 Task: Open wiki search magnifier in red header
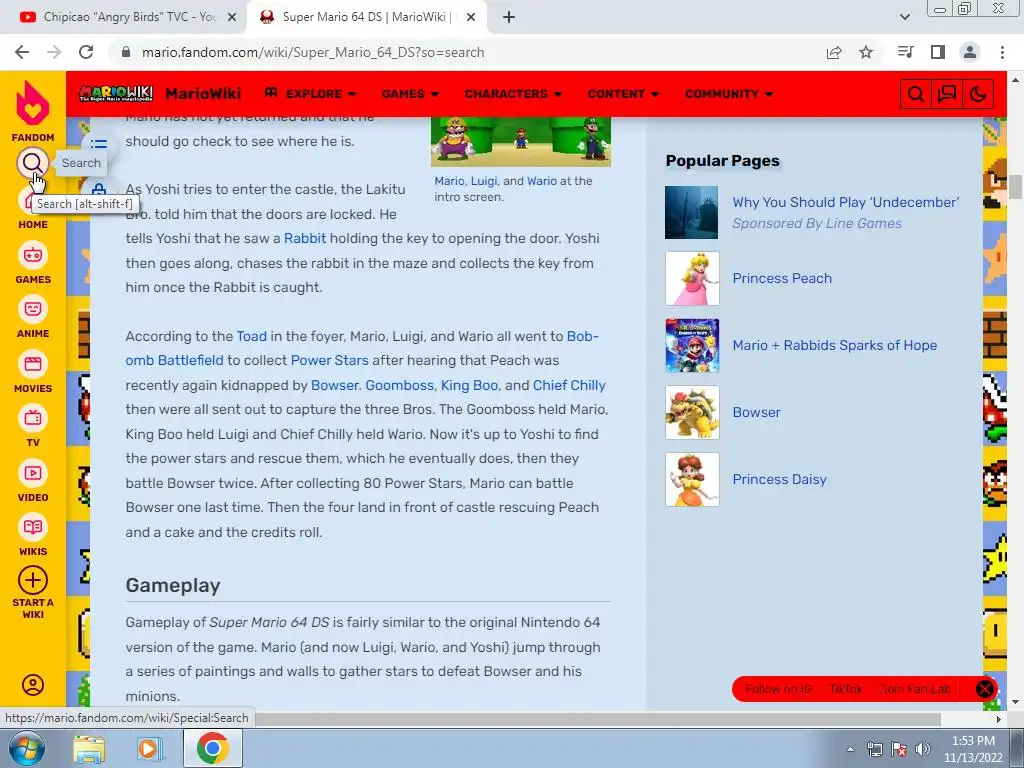[916, 94]
